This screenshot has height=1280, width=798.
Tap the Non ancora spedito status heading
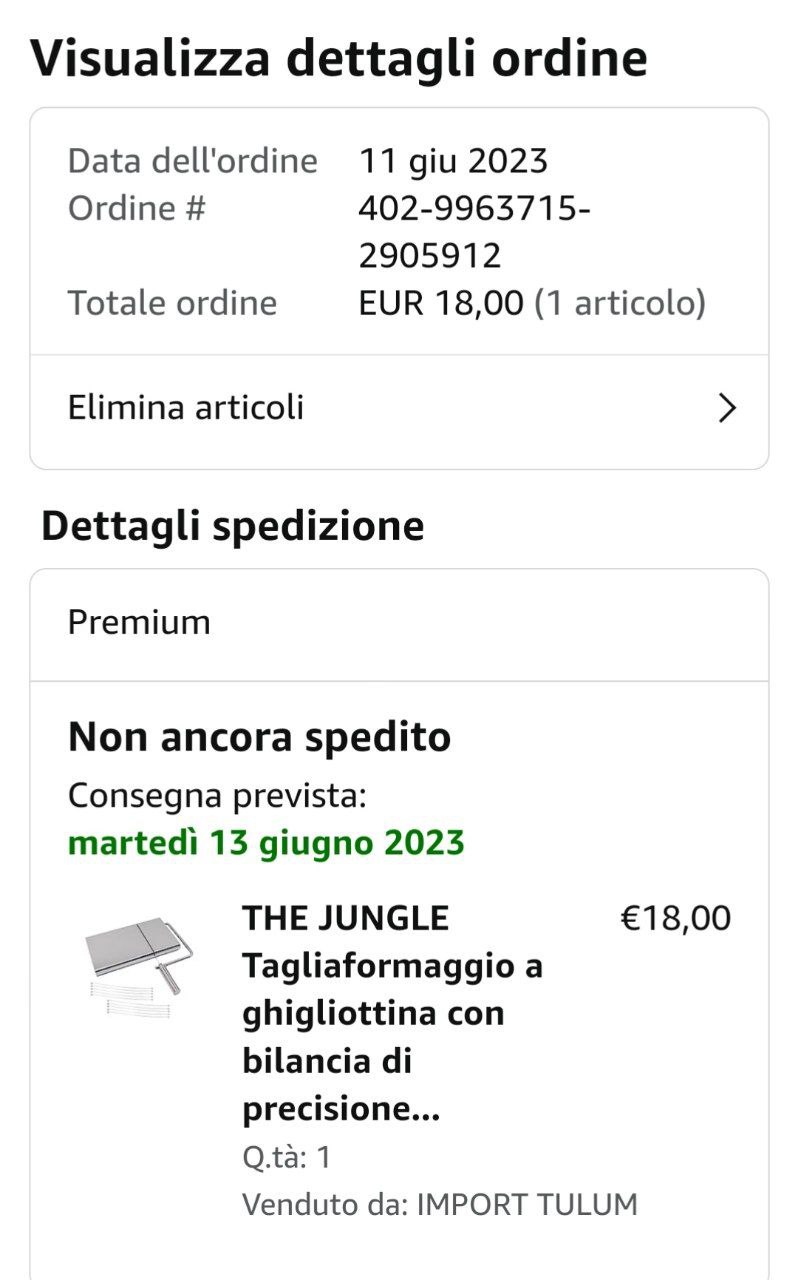(259, 738)
